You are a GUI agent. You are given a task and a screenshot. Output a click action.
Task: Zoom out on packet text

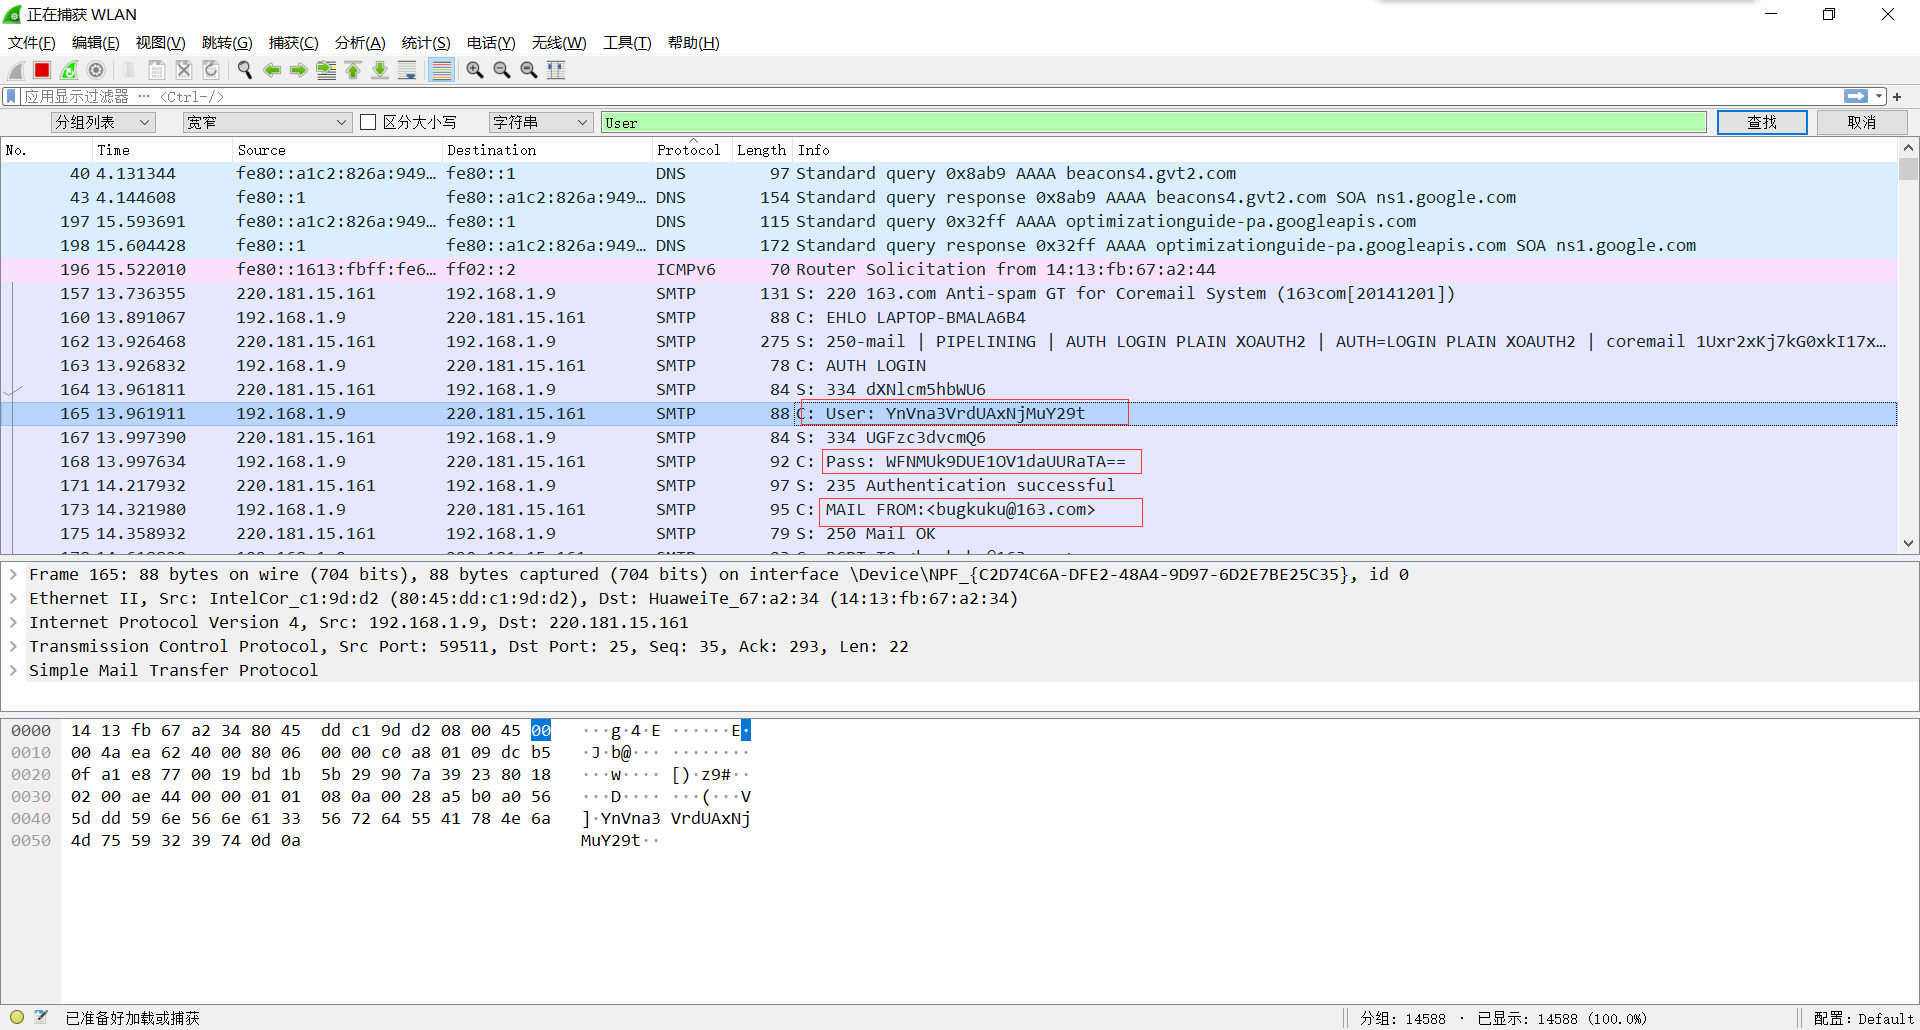pyautogui.click(x=502, y=70)
